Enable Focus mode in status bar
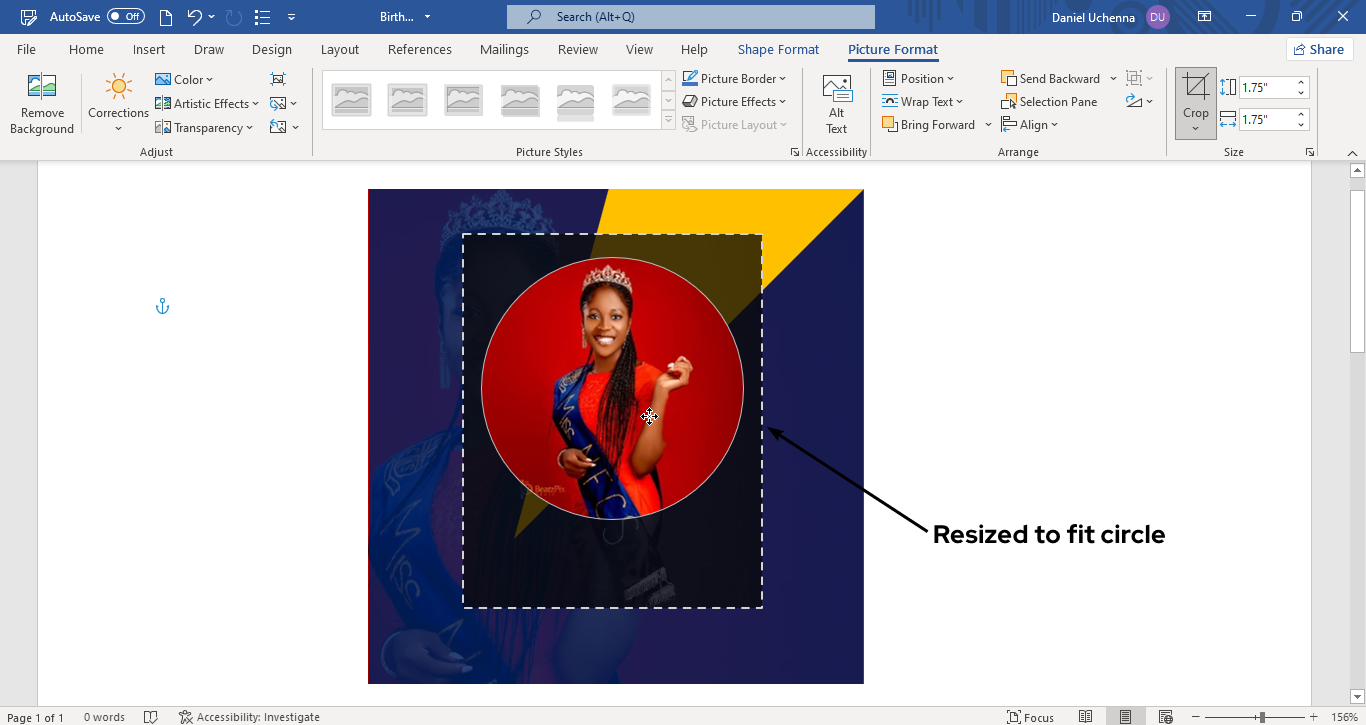The width and height of the screenshot is (1366, 725). [1030, 717]
